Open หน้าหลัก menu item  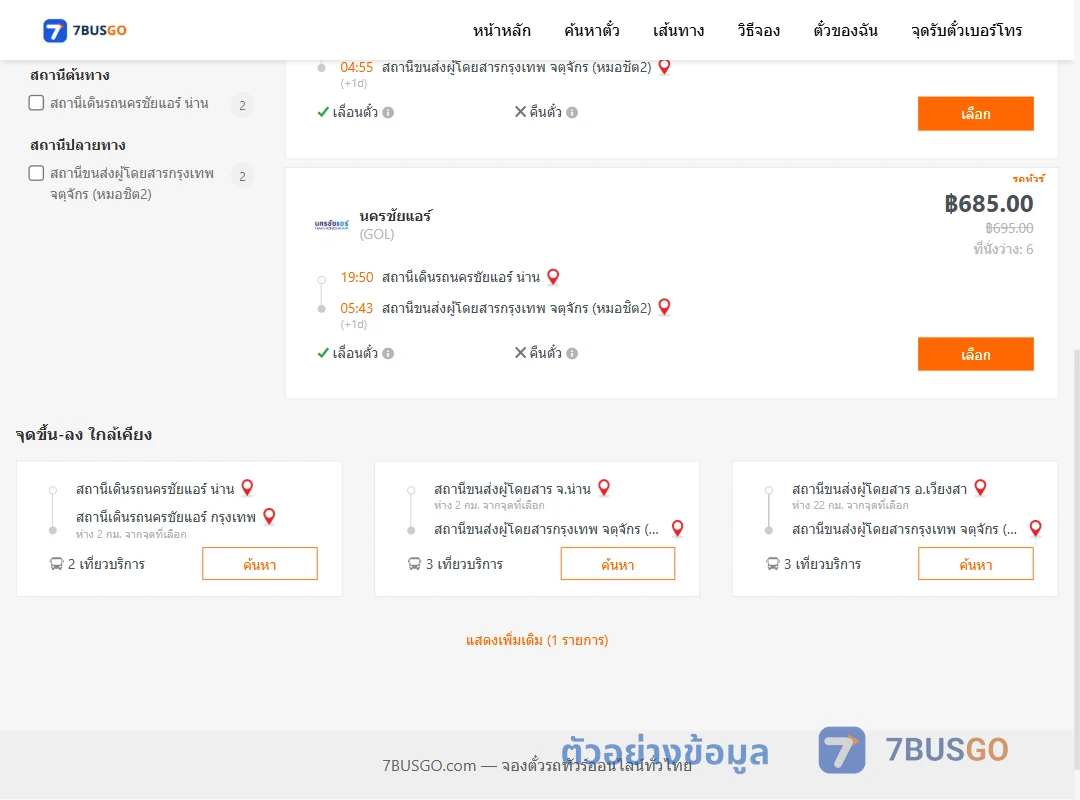click(501, 30)
